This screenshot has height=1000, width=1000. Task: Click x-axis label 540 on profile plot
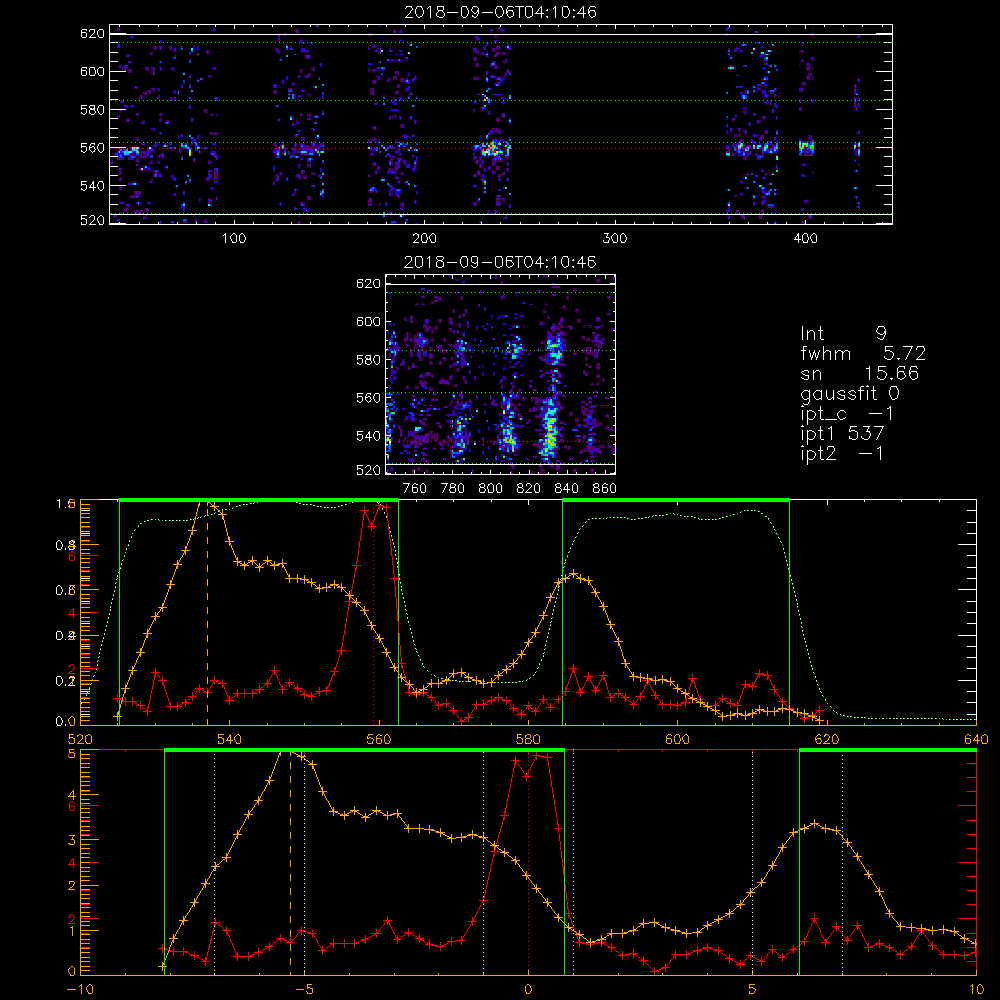point(230,740)
